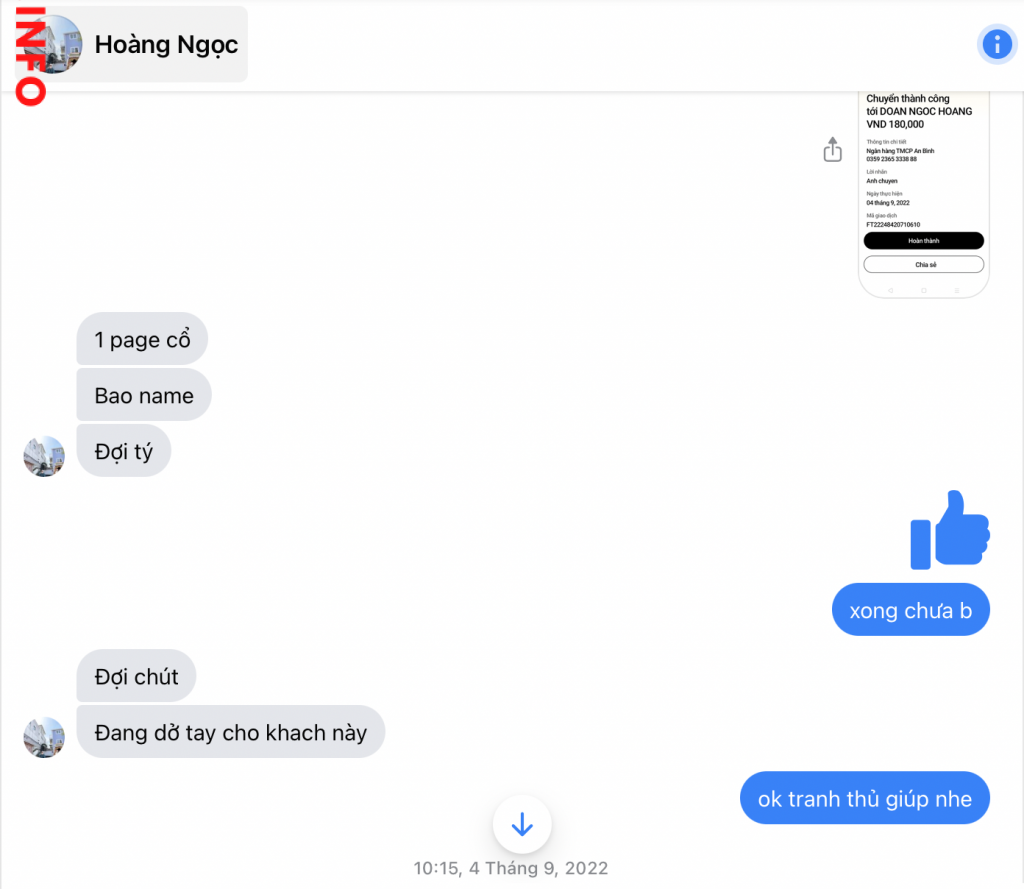Open the bank transfer screenshot image
Image resolution: width=1024 pixels, height=889 pixels.
[923, 195]
